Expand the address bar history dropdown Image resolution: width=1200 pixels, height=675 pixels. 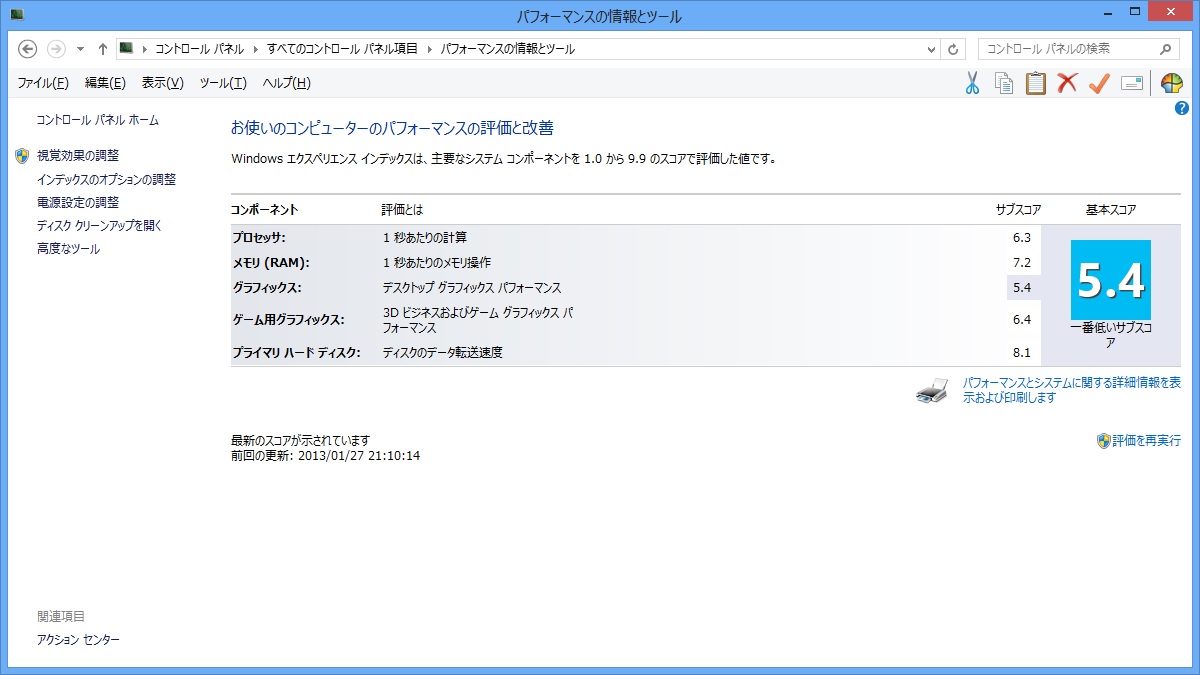(x=931, y=48)
